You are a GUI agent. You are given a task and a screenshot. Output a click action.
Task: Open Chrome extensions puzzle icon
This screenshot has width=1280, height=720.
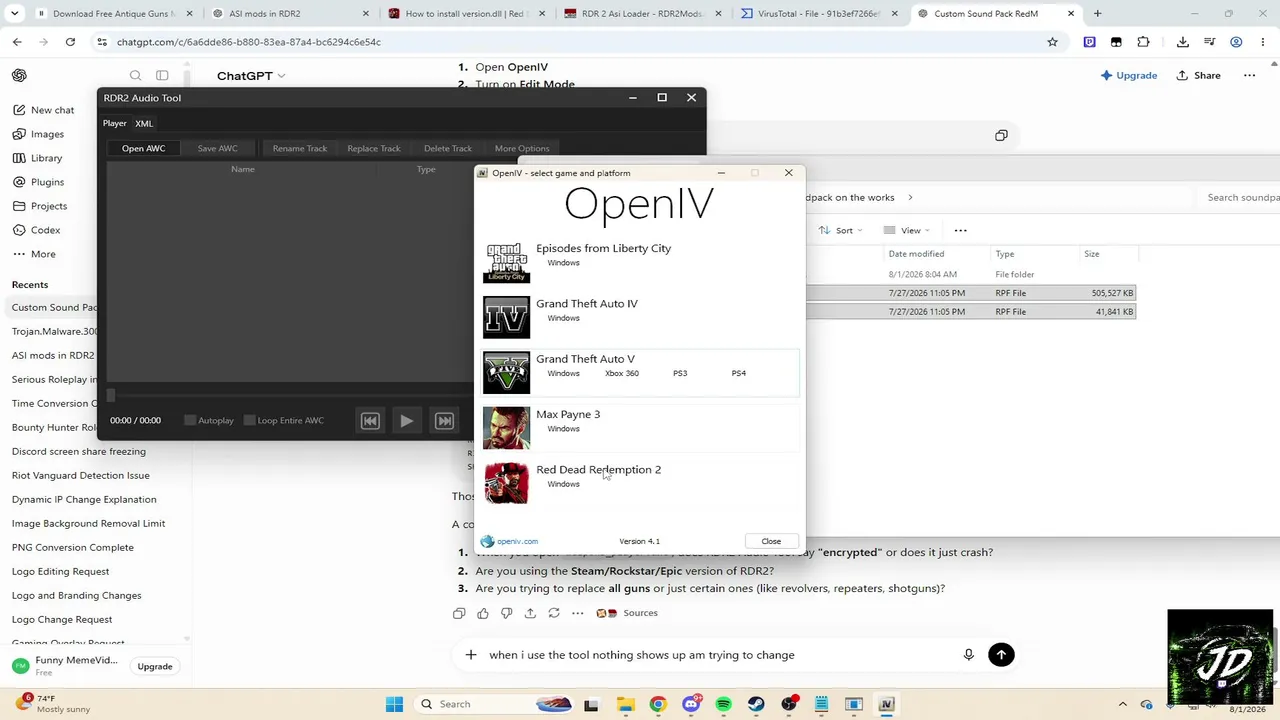[x=1143, y=42]
